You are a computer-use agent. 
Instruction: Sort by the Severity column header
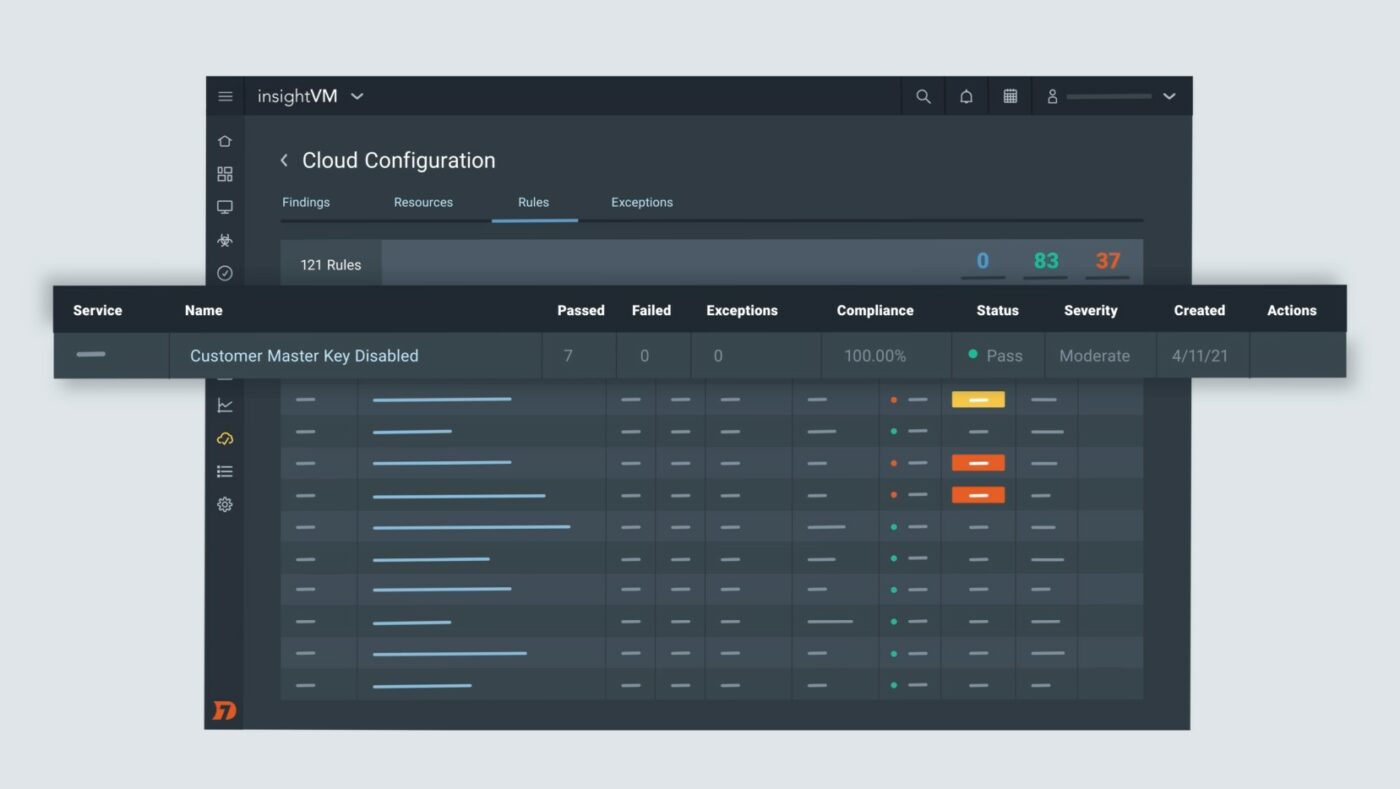(x=1090, y=310)
